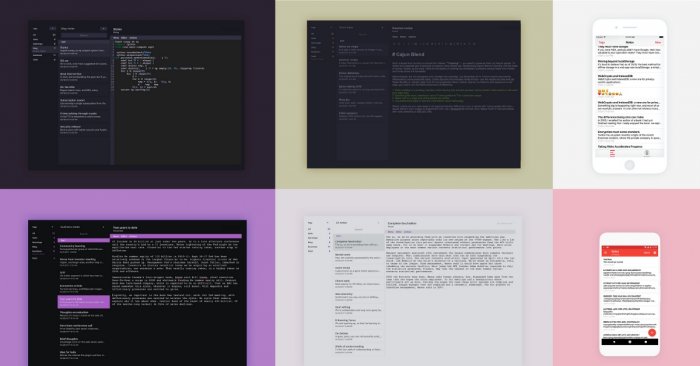Viewport: 700px width, 366px height.
Task: Click the search field in light gray window
Action: [358, 229]
